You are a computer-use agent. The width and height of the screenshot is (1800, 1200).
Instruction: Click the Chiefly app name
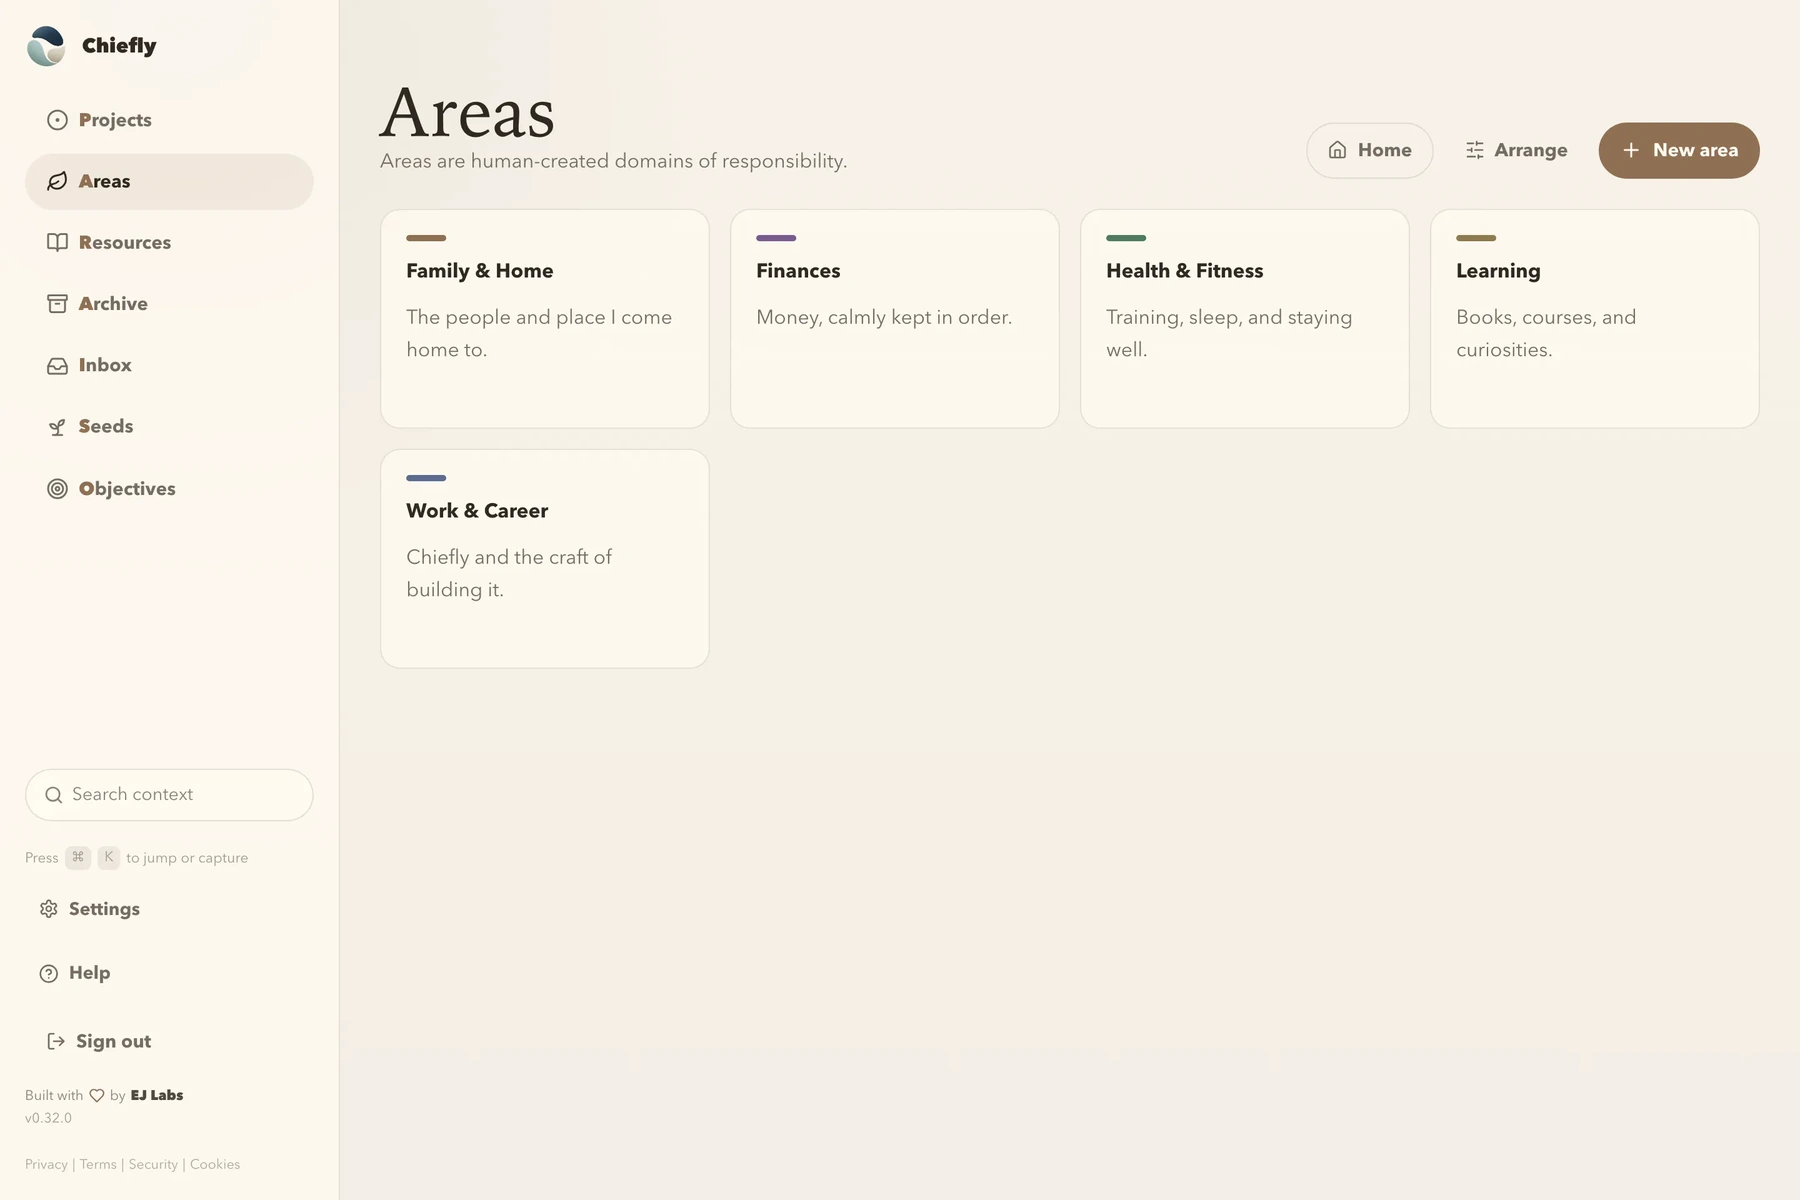(x=119, y=46)
